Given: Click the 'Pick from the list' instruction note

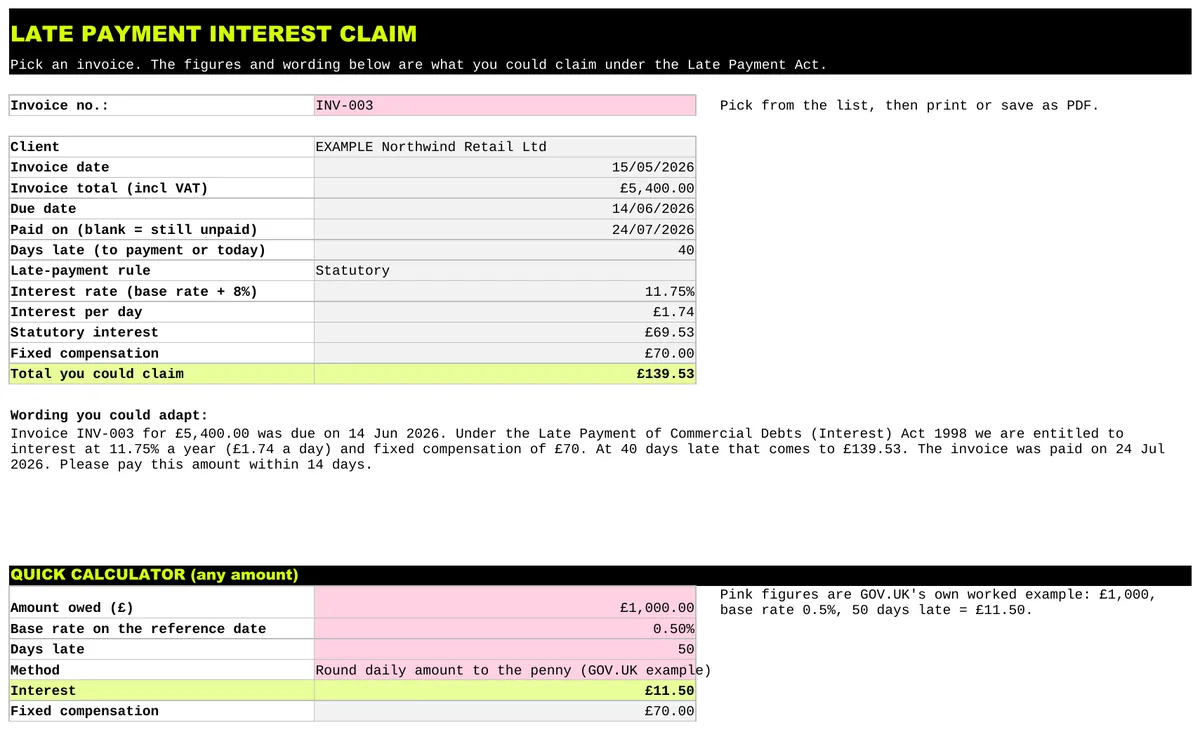Looking at the screenshot, I should point(909,105).
